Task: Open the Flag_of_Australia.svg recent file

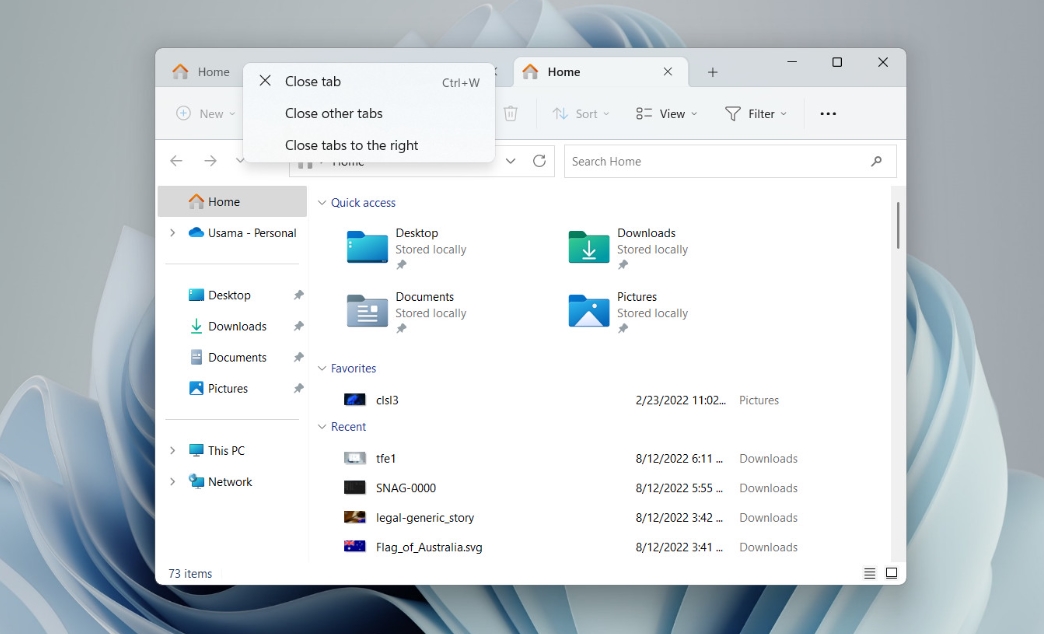Action: pyautogui.click(x=429, y=547)
